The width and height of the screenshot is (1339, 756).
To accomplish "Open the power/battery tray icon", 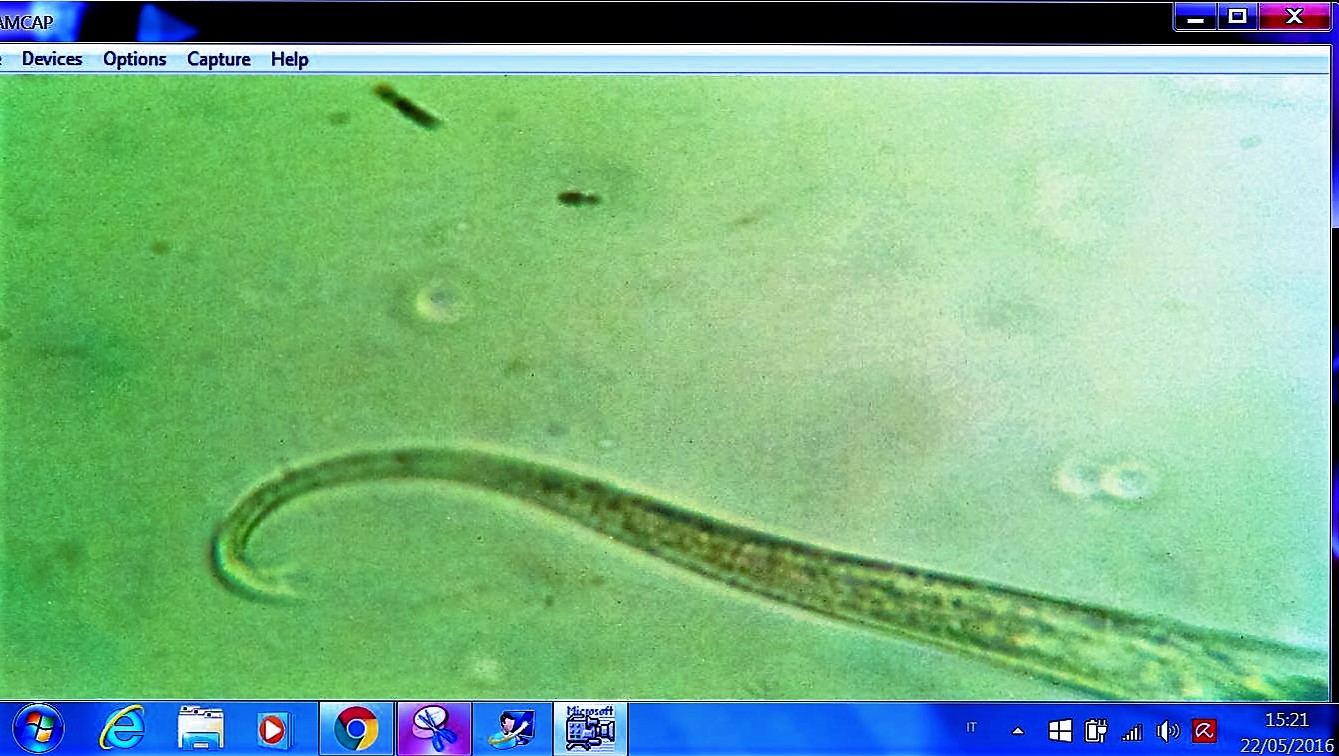I will [1097, 731].
